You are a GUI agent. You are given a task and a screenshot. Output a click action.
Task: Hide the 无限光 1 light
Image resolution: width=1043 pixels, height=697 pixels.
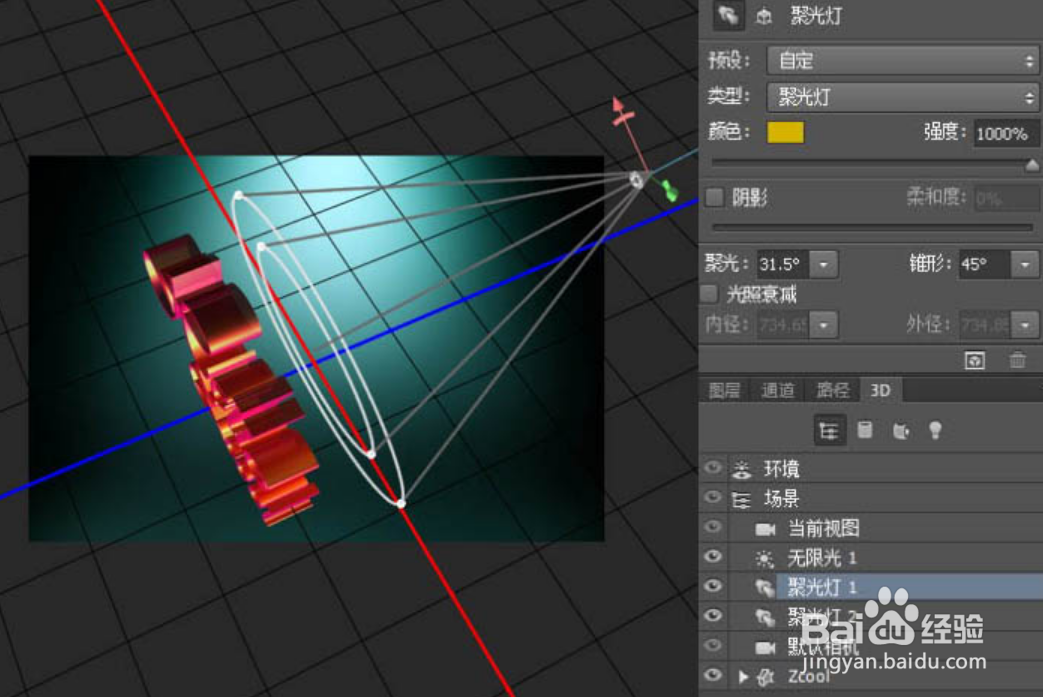pos(713,556)
